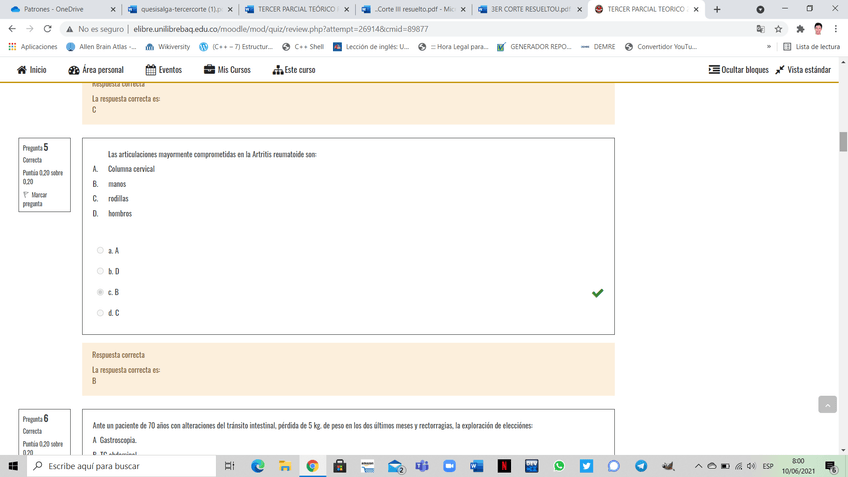
Task: Open Amazon taskbar icon
Action: coord(368,466)
